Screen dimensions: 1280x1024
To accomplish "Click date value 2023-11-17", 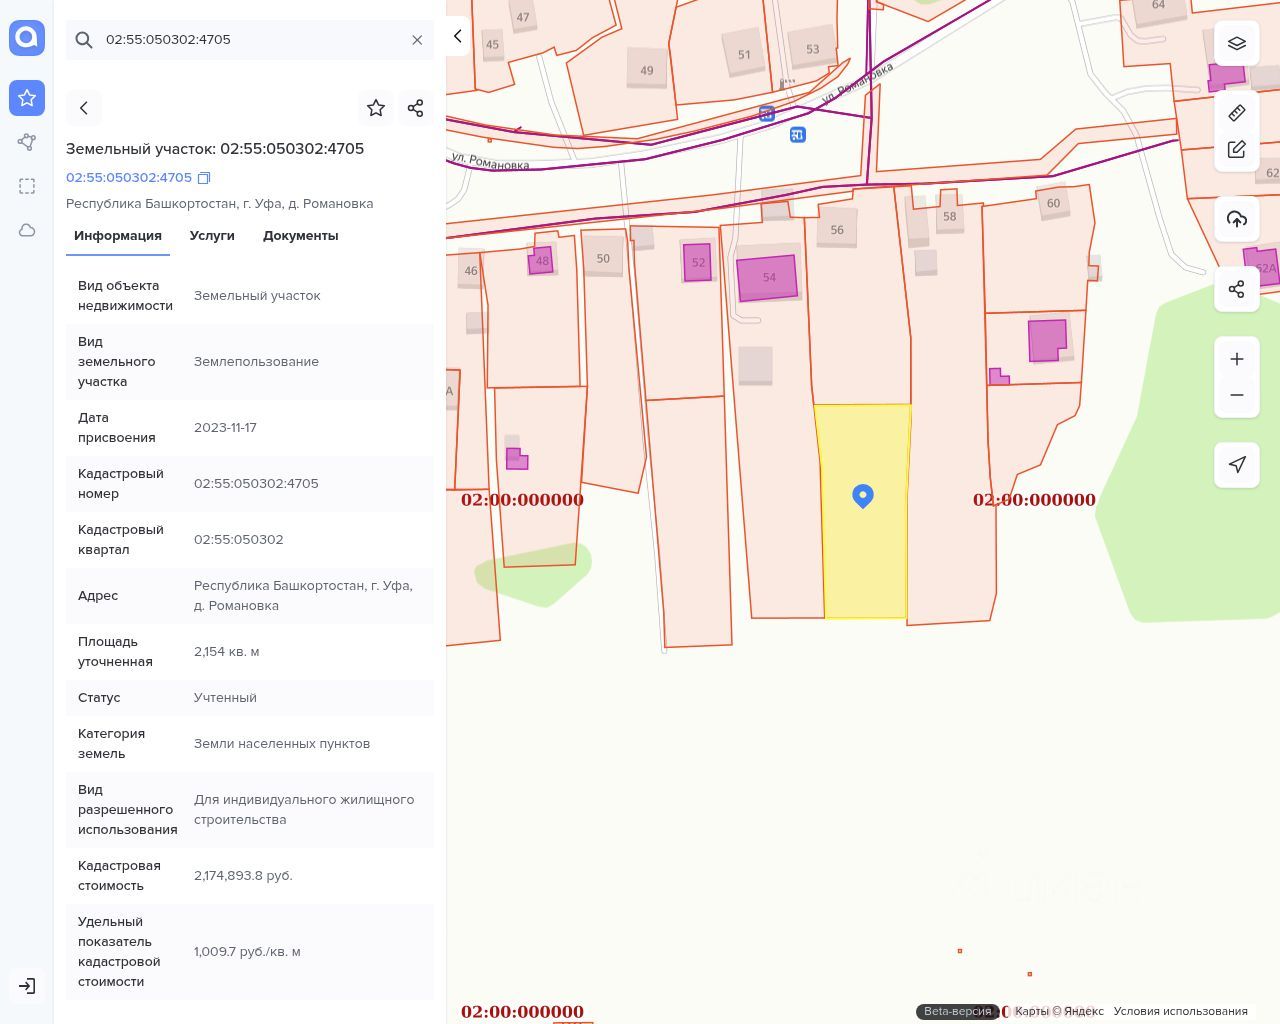I will click(225, 428).
